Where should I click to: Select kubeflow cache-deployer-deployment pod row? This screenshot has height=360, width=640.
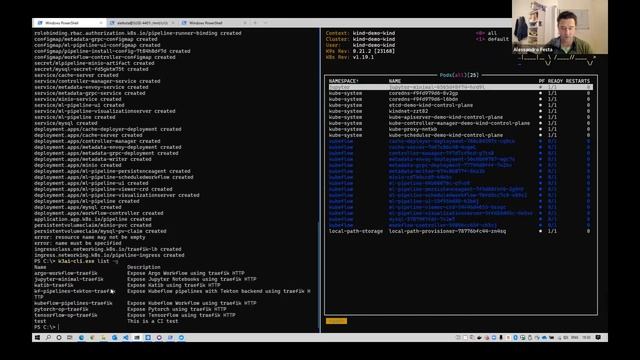click(x=460, y=141)
